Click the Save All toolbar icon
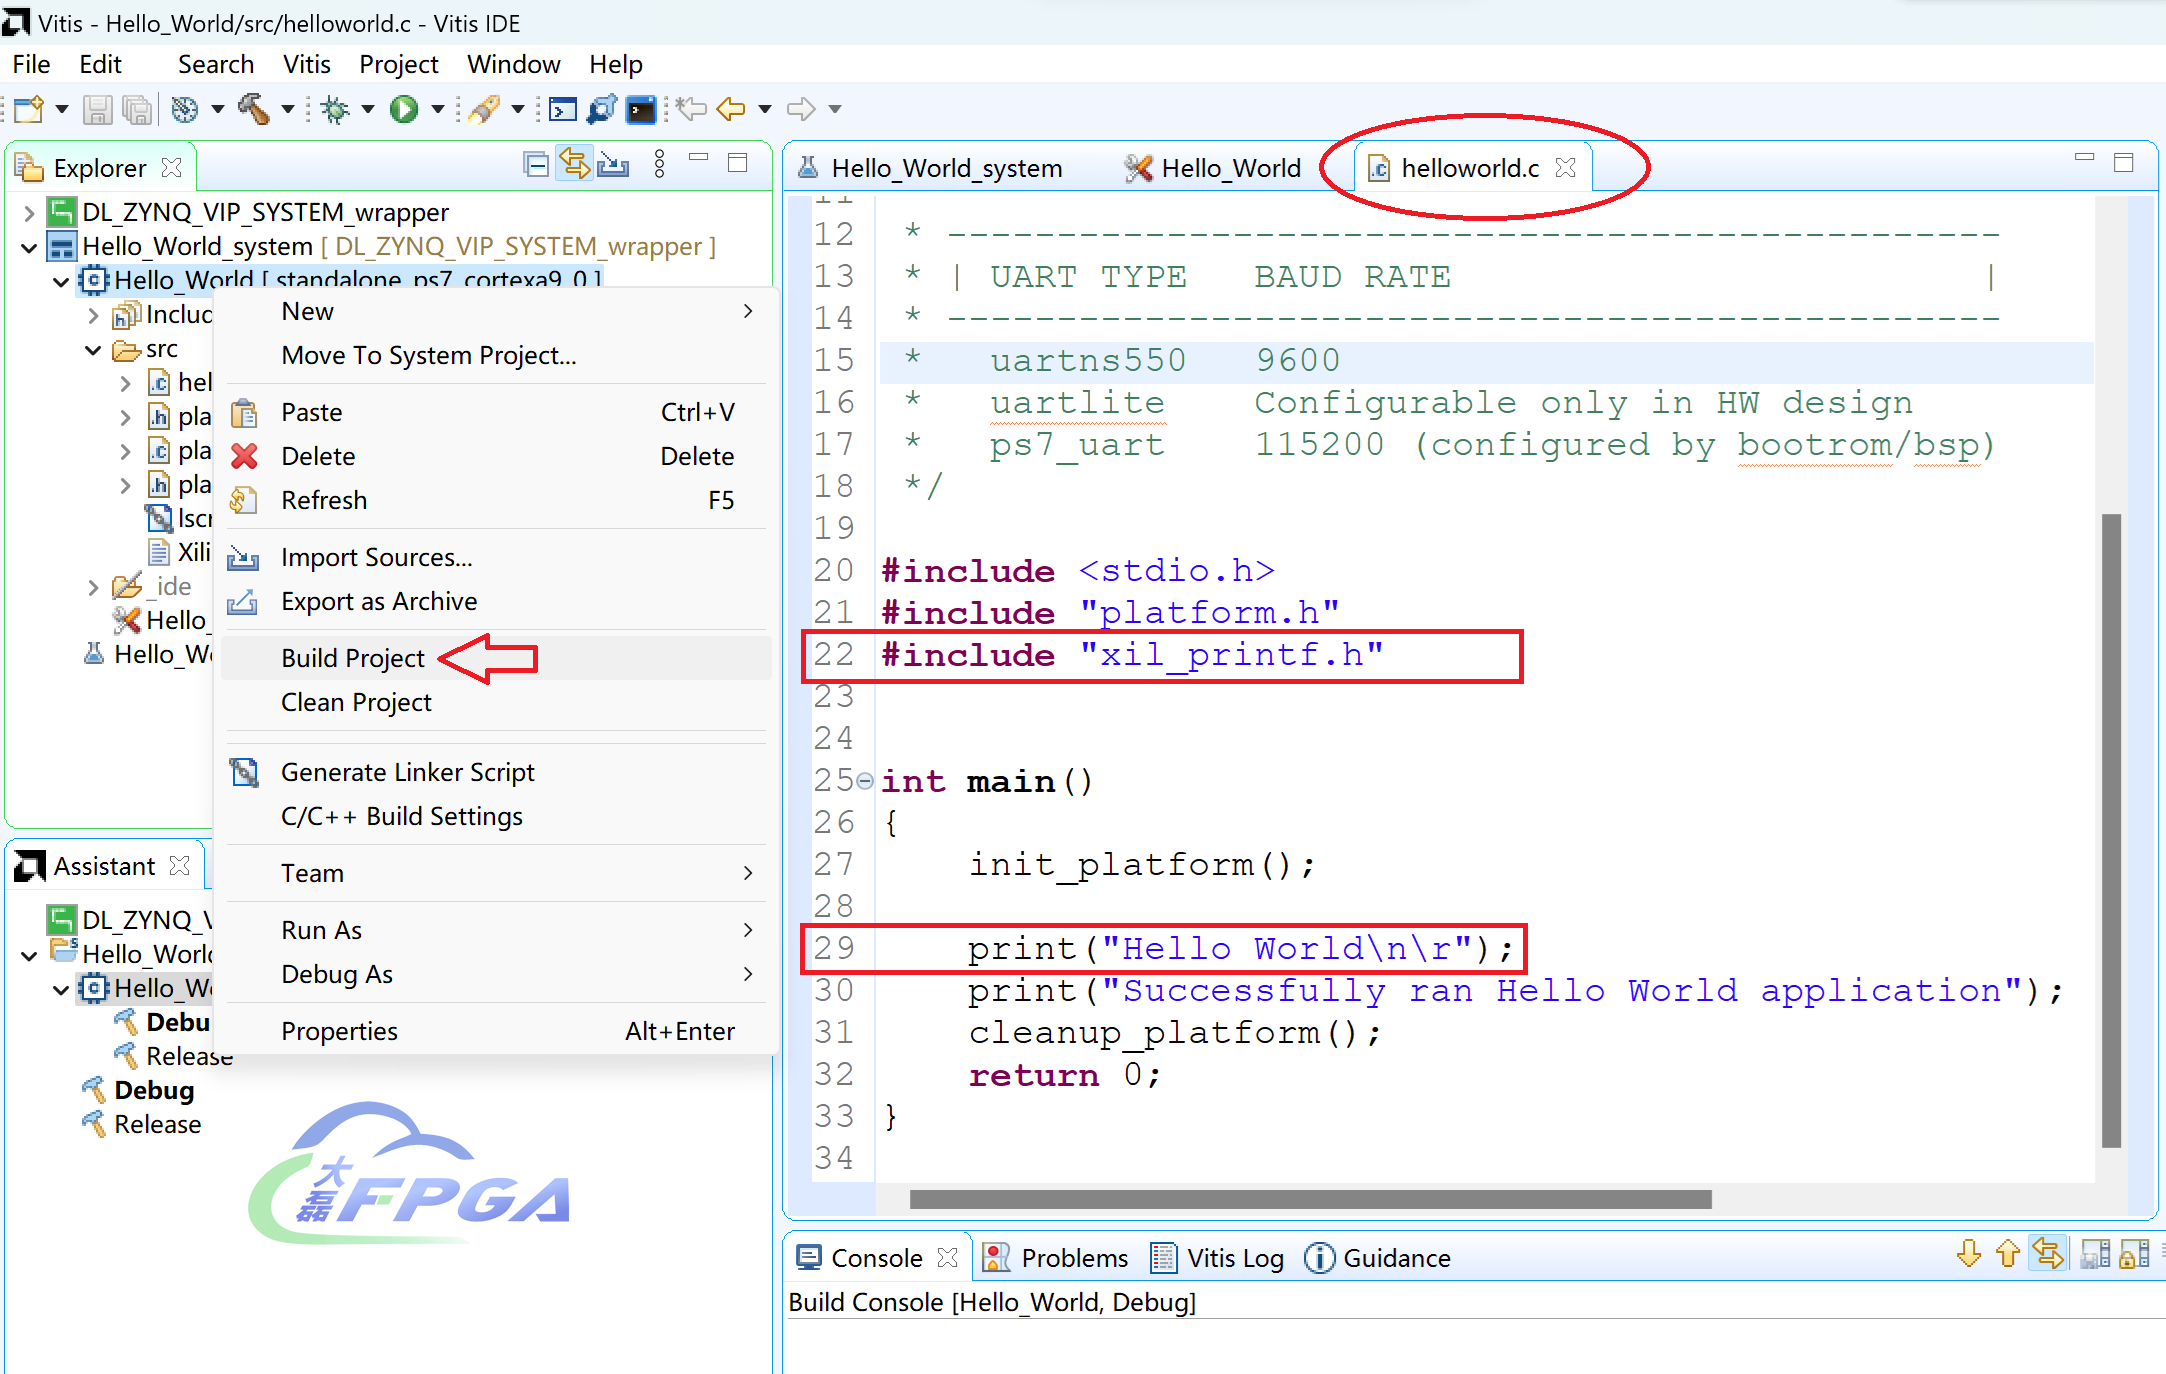Image resolution: width=2166 pixels, height=1374 pixels. point(136,109)
